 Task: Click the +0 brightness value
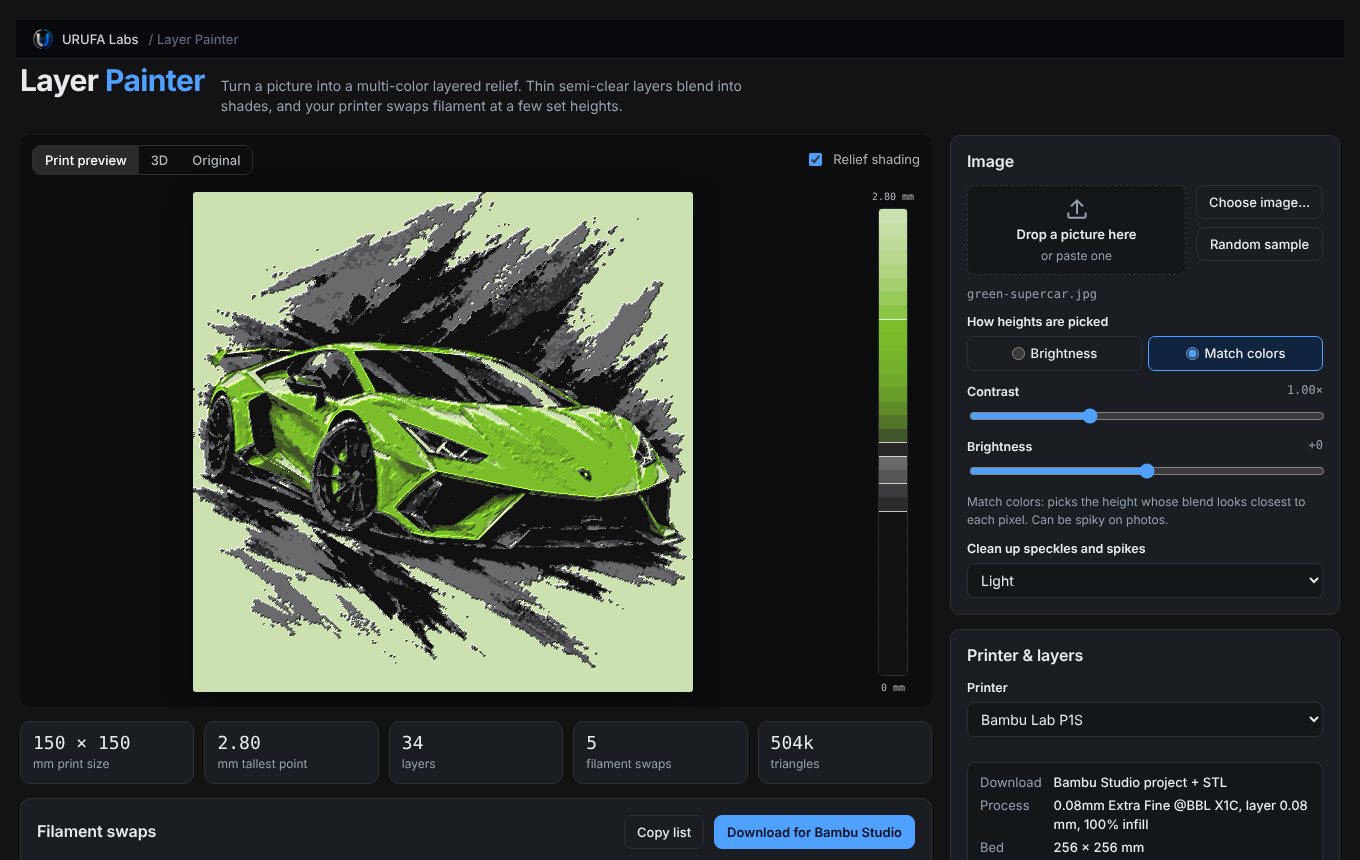coord(1315,445)
